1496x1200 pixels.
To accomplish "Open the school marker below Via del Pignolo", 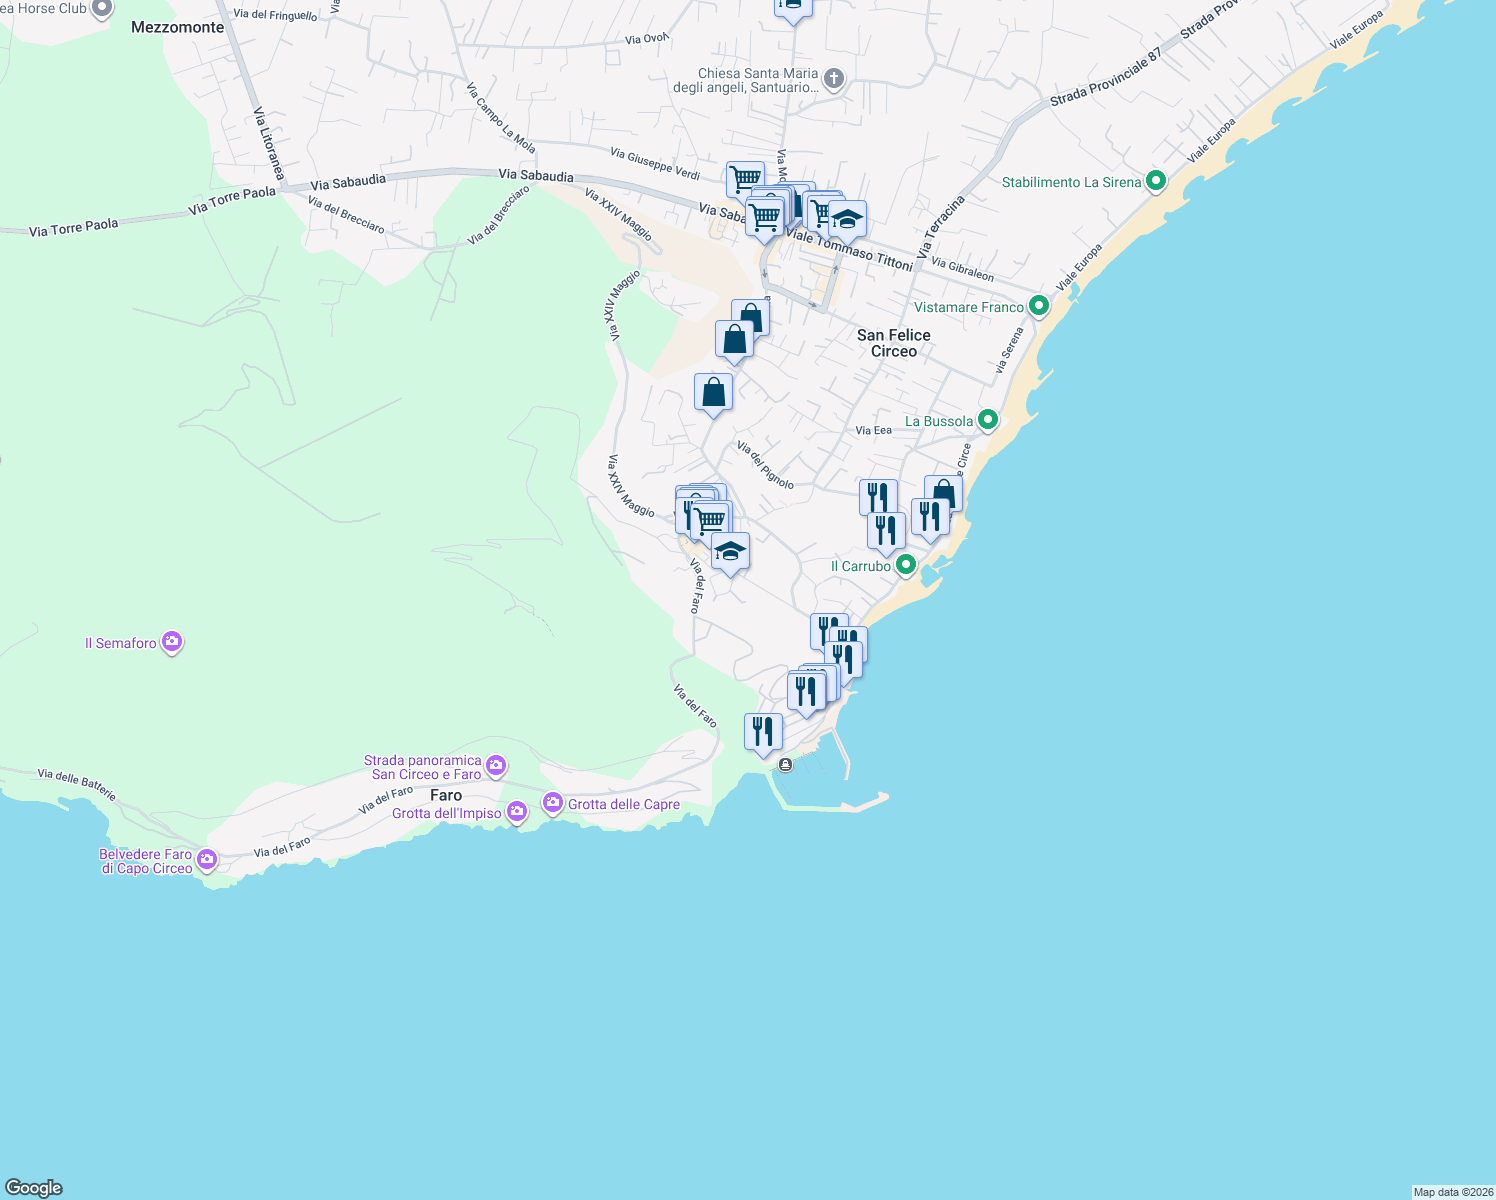I will pyautogui.click(x=730, y=550).
